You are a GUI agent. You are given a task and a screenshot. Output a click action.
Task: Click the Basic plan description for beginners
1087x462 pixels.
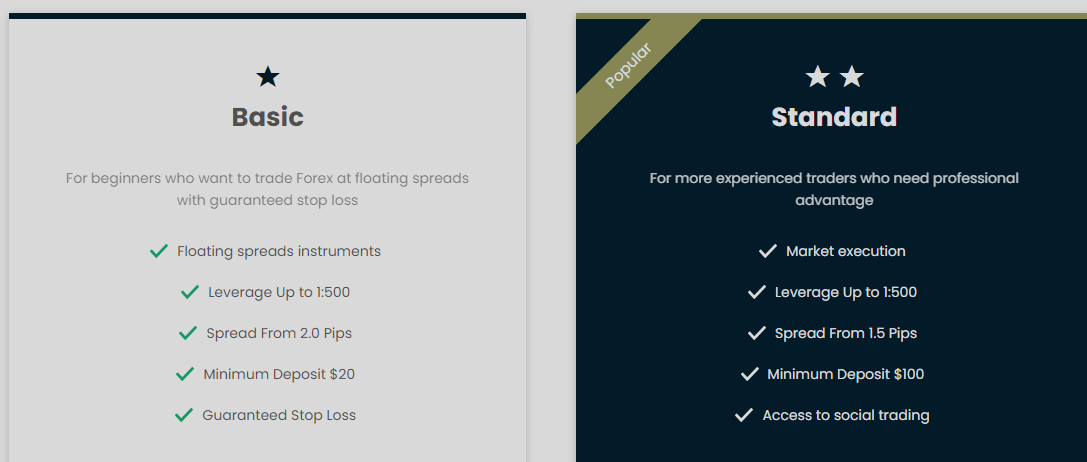pos(268,189)
